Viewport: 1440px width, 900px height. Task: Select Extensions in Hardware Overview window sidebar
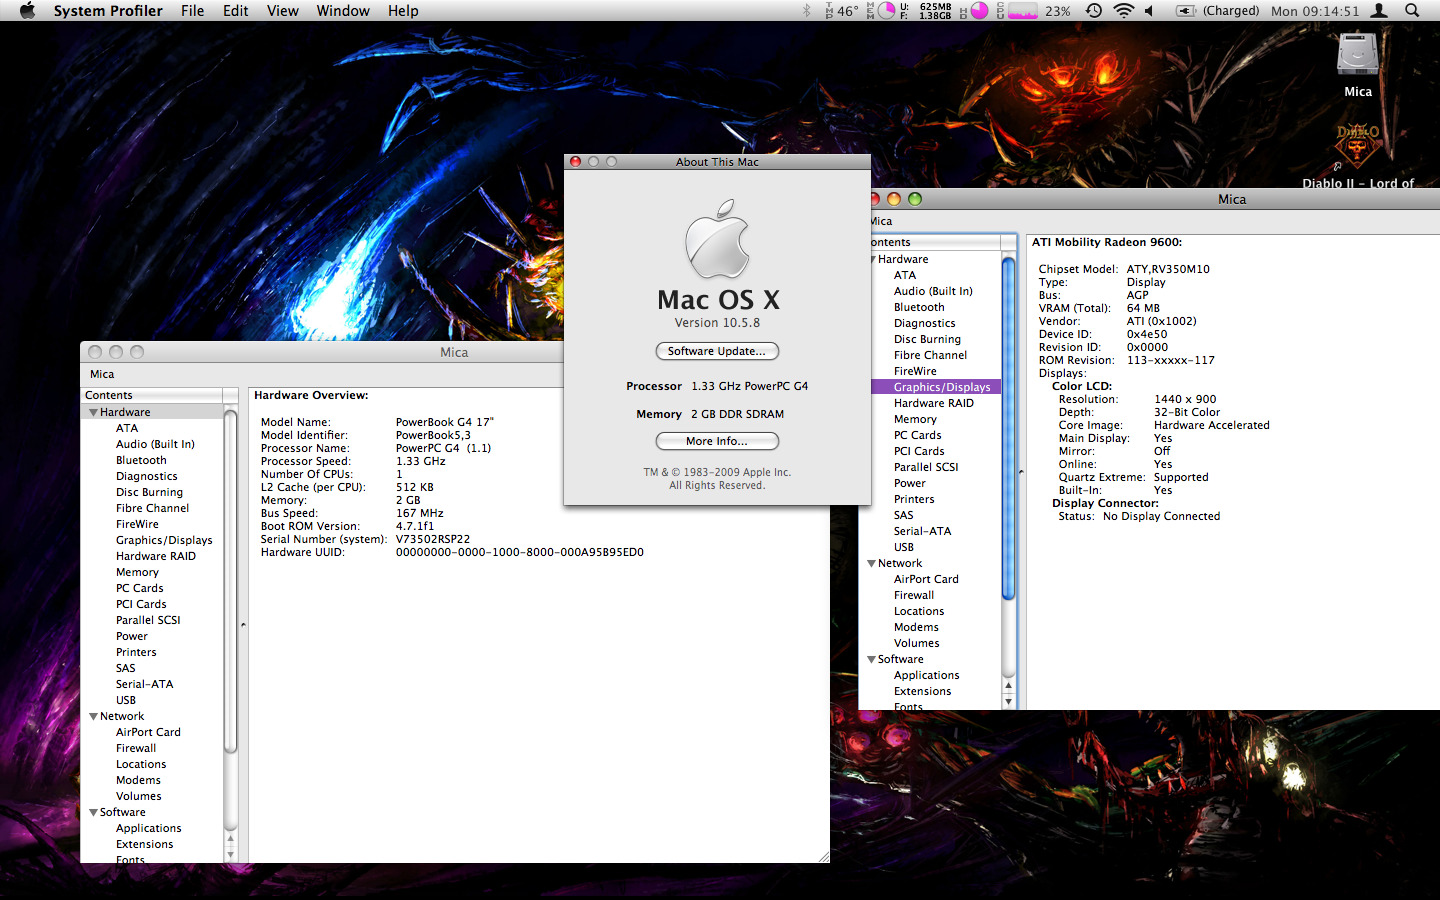144,844
